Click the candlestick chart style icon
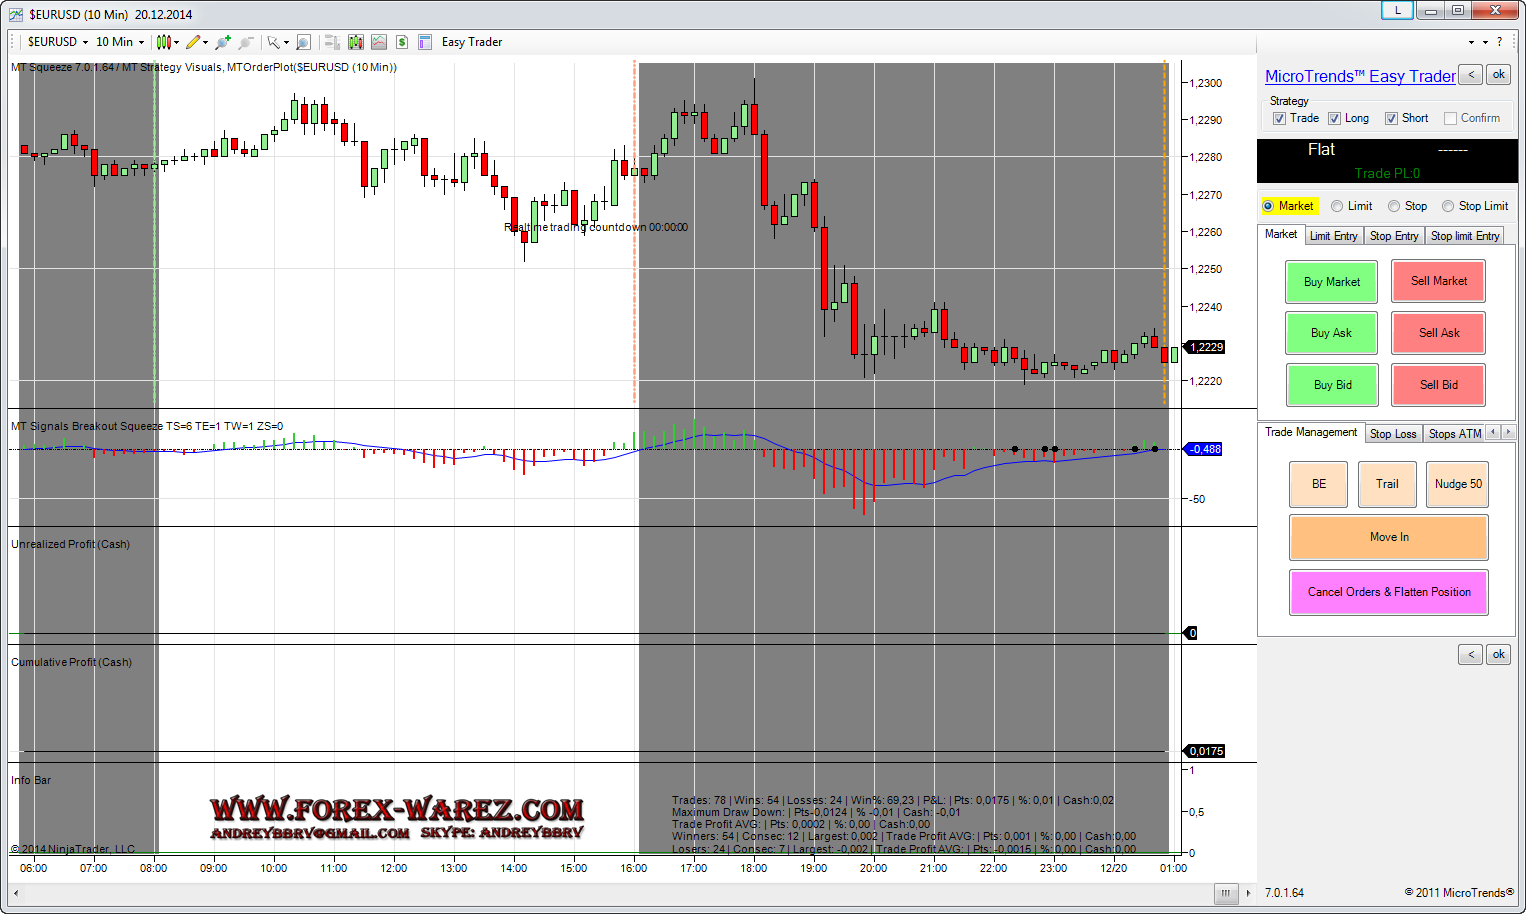 pyautogui.click(x=164, y=42)
